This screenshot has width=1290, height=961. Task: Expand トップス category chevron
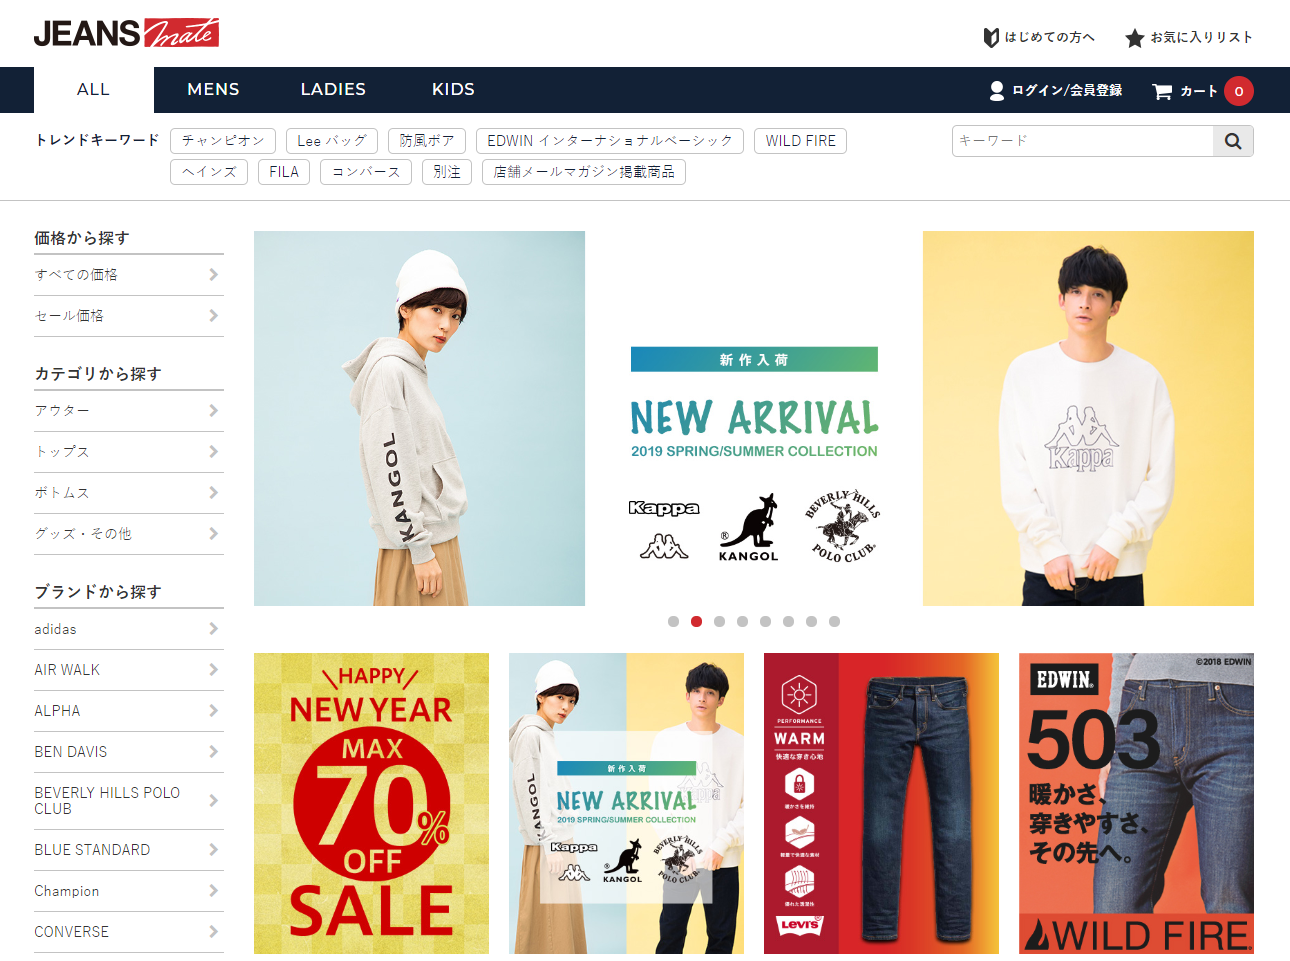[213, 452]
